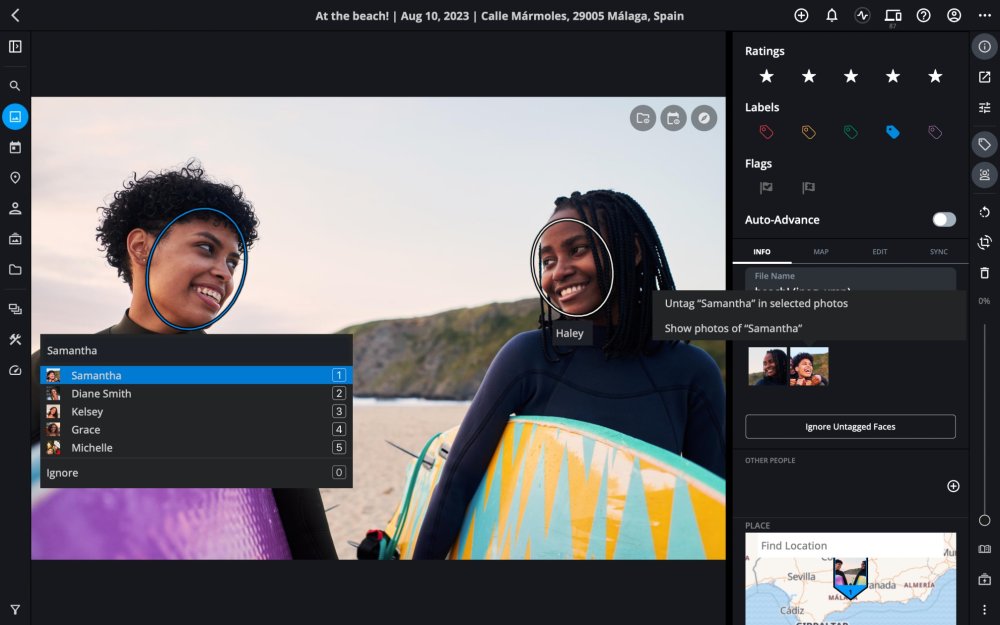Open the help question mark icon

(923, 15)
